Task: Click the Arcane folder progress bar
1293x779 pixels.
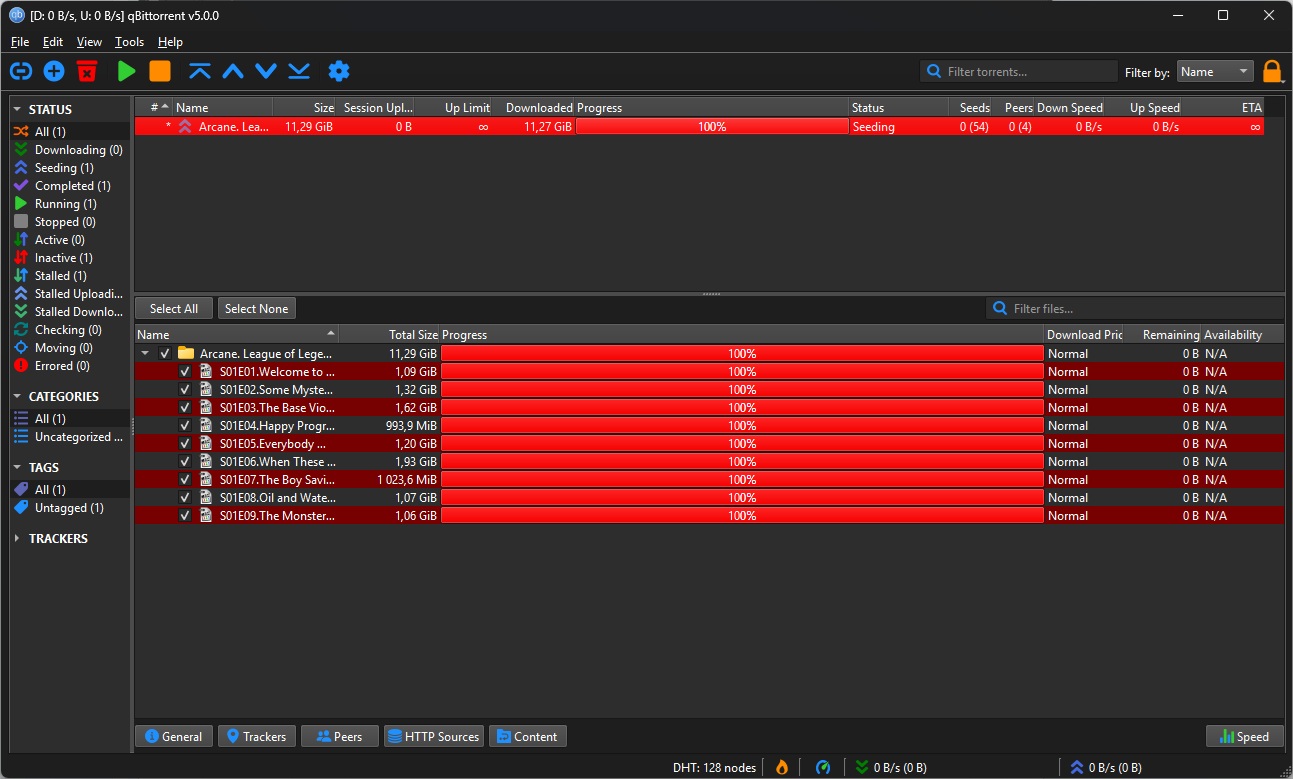Action: 742,353
